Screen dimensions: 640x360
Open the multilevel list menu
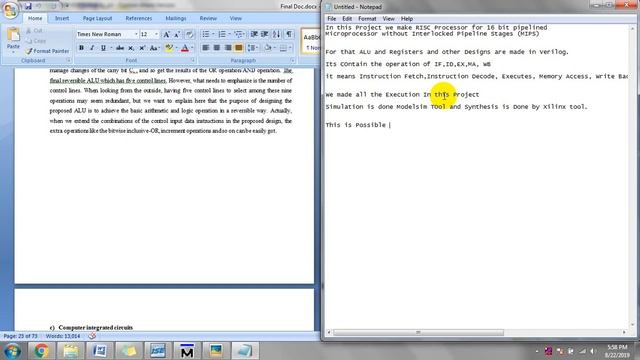click(239, 34)
